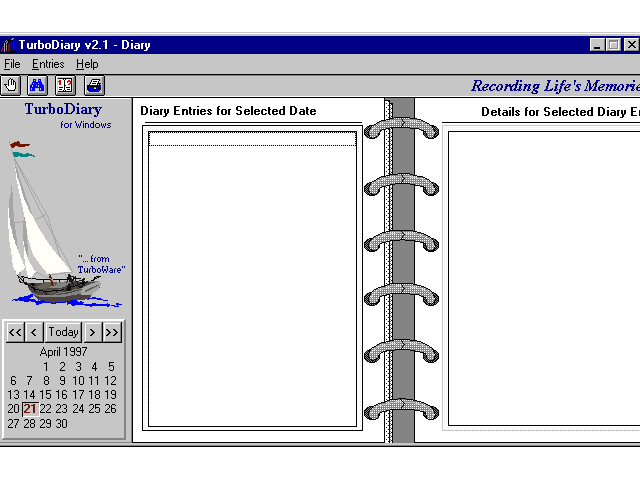Select April 21 in the calendar

tap(30, 409)
